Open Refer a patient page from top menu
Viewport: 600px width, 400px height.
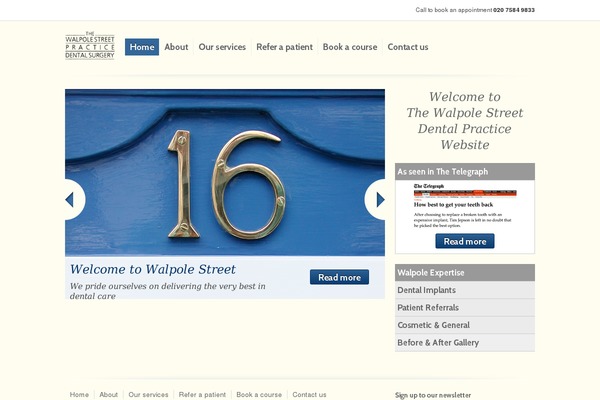284,47
